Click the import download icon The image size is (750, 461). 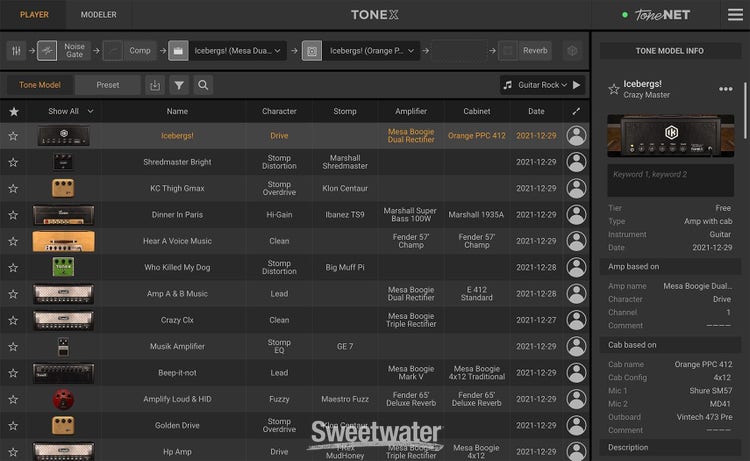click(155, 85)
